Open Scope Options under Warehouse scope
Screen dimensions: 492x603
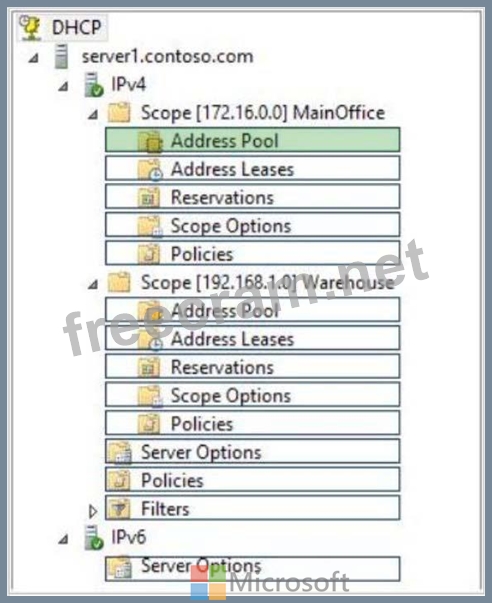pyautogui.click(x=252, y=395)
